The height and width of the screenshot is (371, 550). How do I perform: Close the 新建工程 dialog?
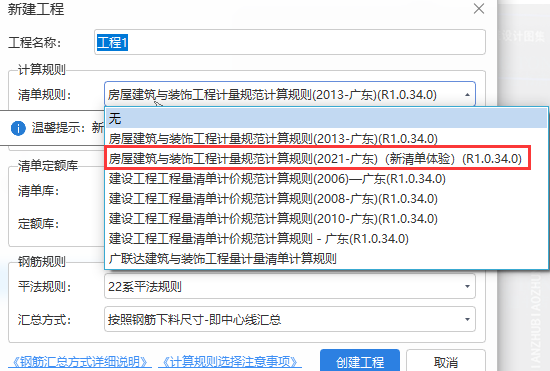[x=479, y=9]
